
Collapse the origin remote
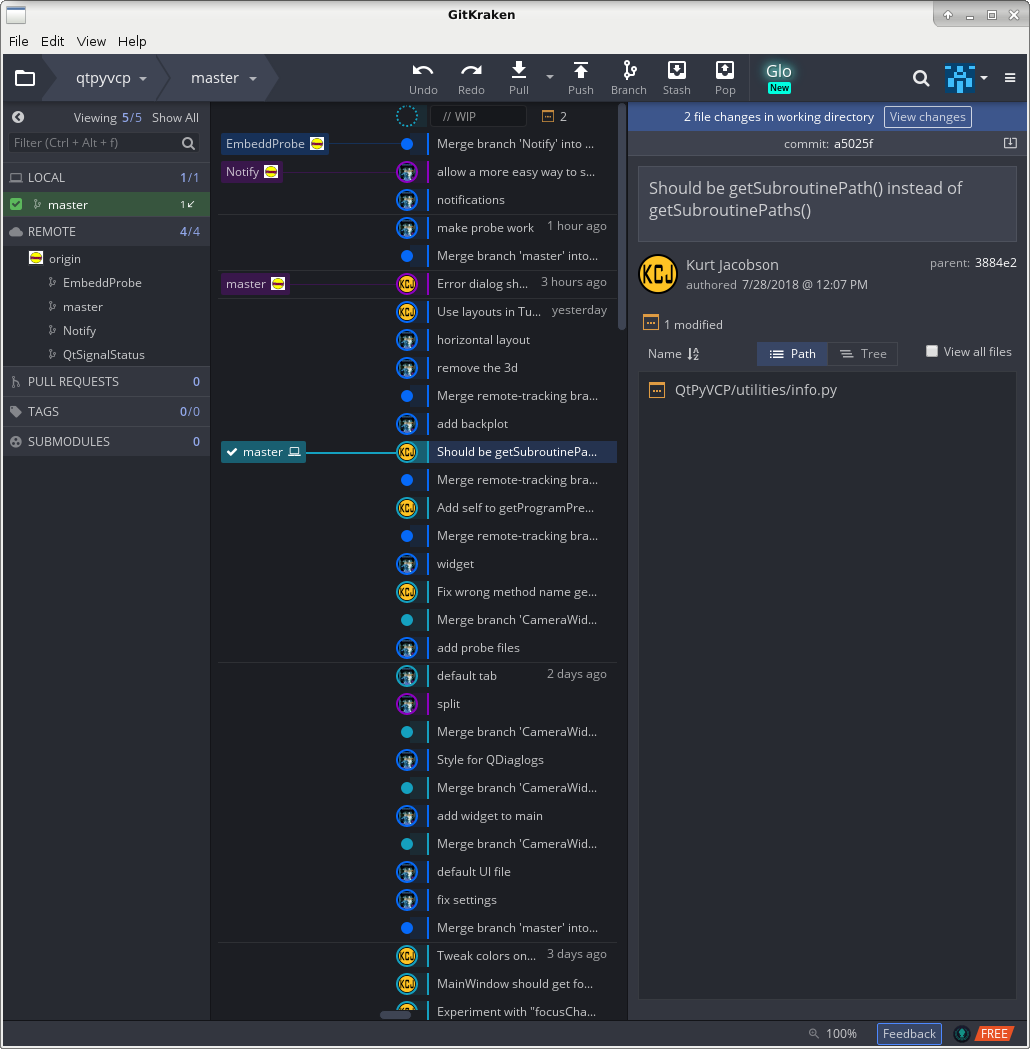[64, 259]
